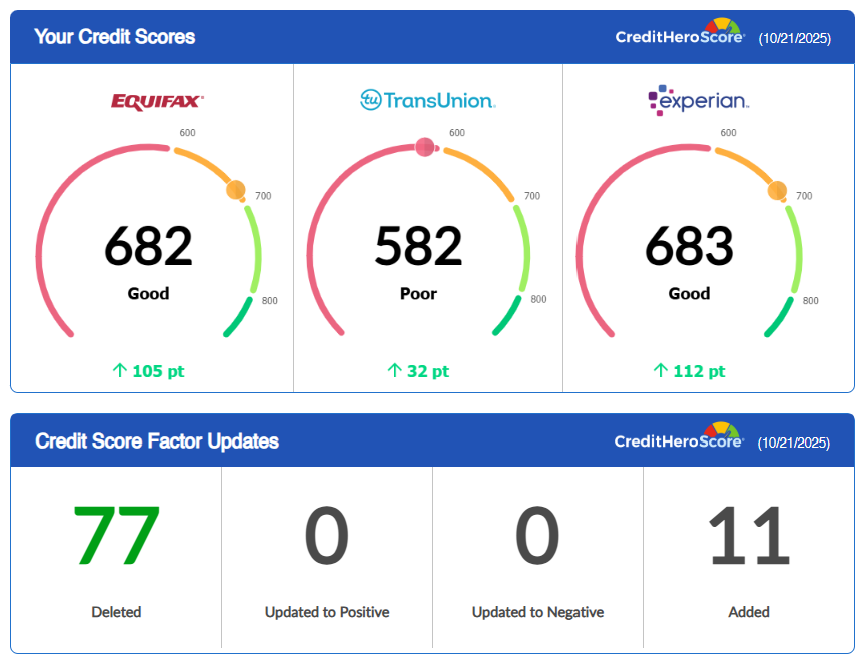Click CreditHeroScore logo in Factor Updates header

[x=679, y=440]
